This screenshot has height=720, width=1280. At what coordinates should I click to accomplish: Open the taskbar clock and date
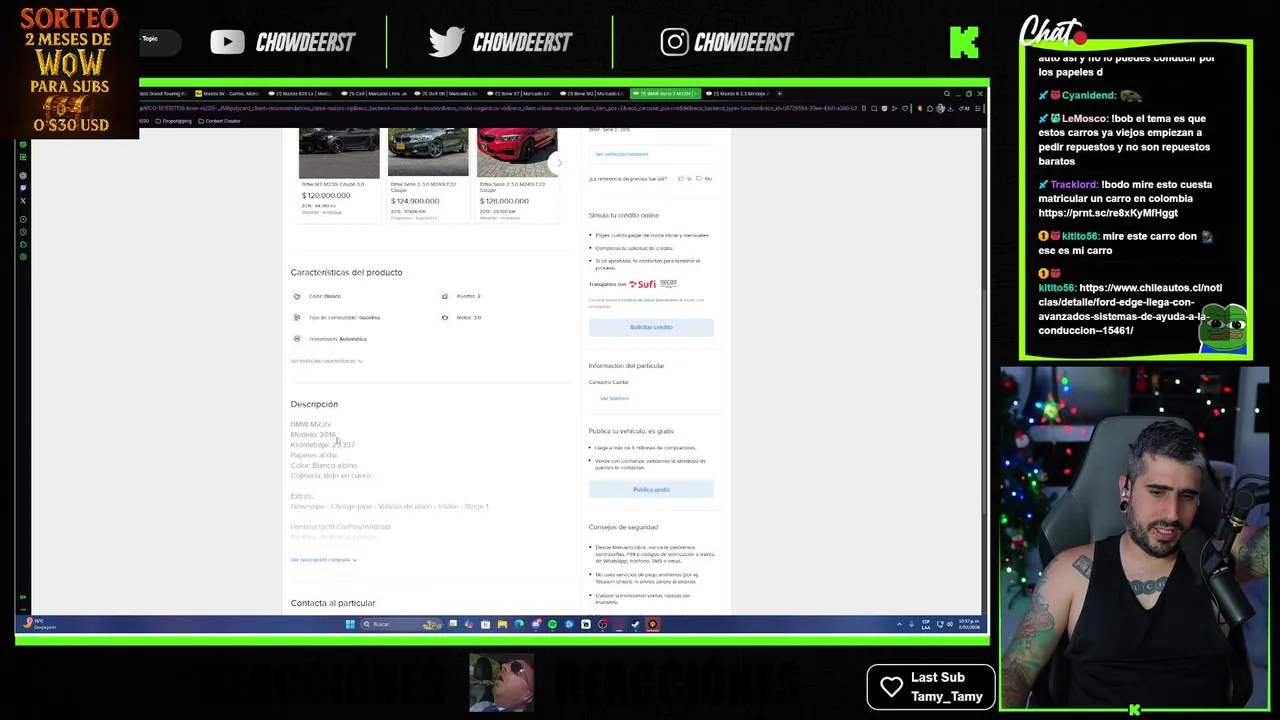(x=969, y=624)
